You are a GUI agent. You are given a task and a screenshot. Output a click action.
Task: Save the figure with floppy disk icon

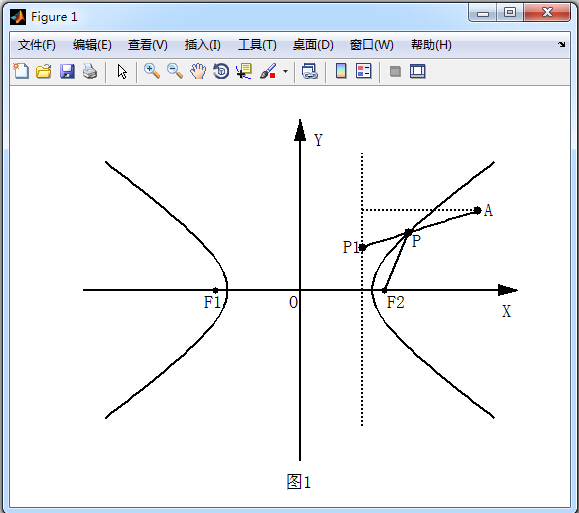click(67, 71)
